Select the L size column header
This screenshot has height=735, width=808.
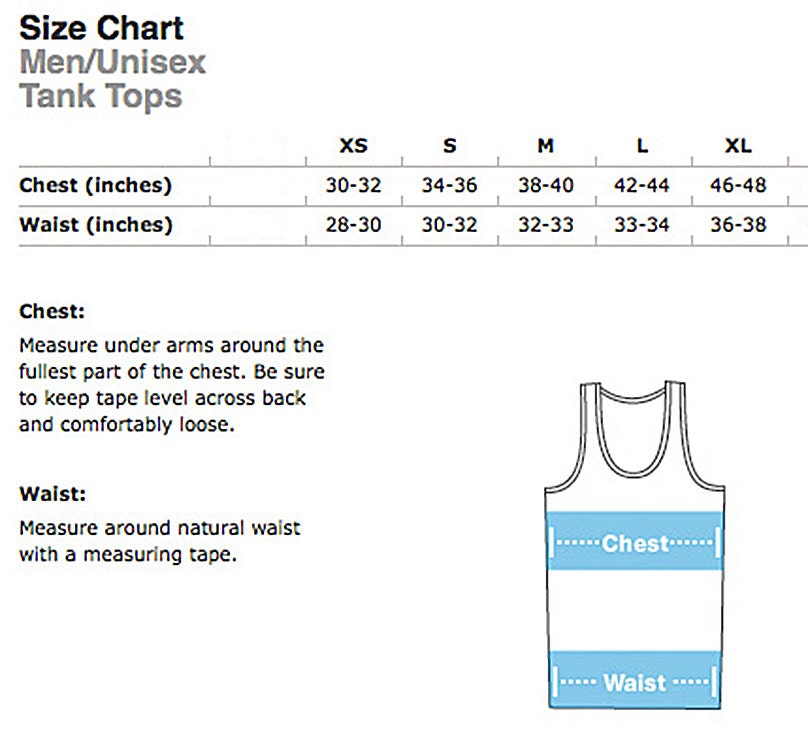pyautogui.click(x=642, y=146)
